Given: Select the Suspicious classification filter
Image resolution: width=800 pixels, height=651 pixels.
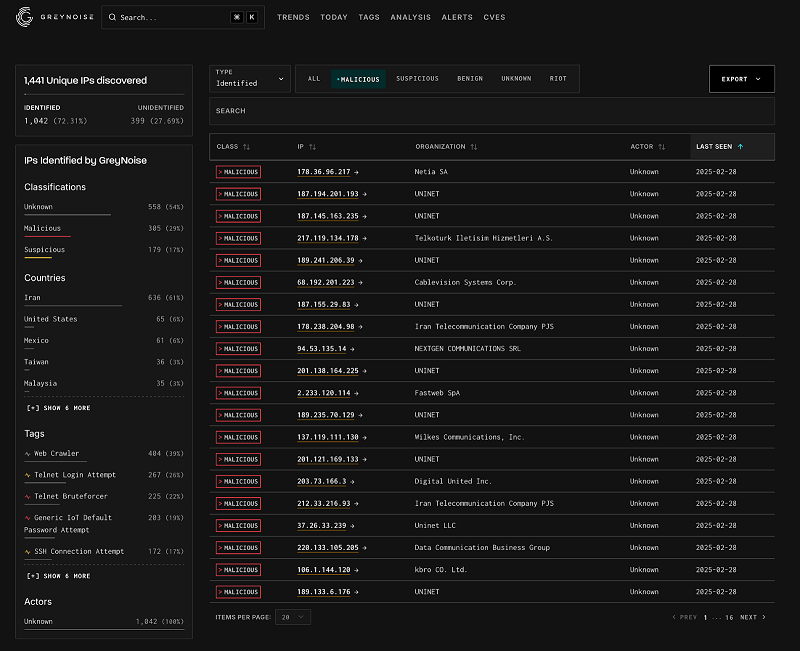Looking at the screenshot, I should 417,79.
